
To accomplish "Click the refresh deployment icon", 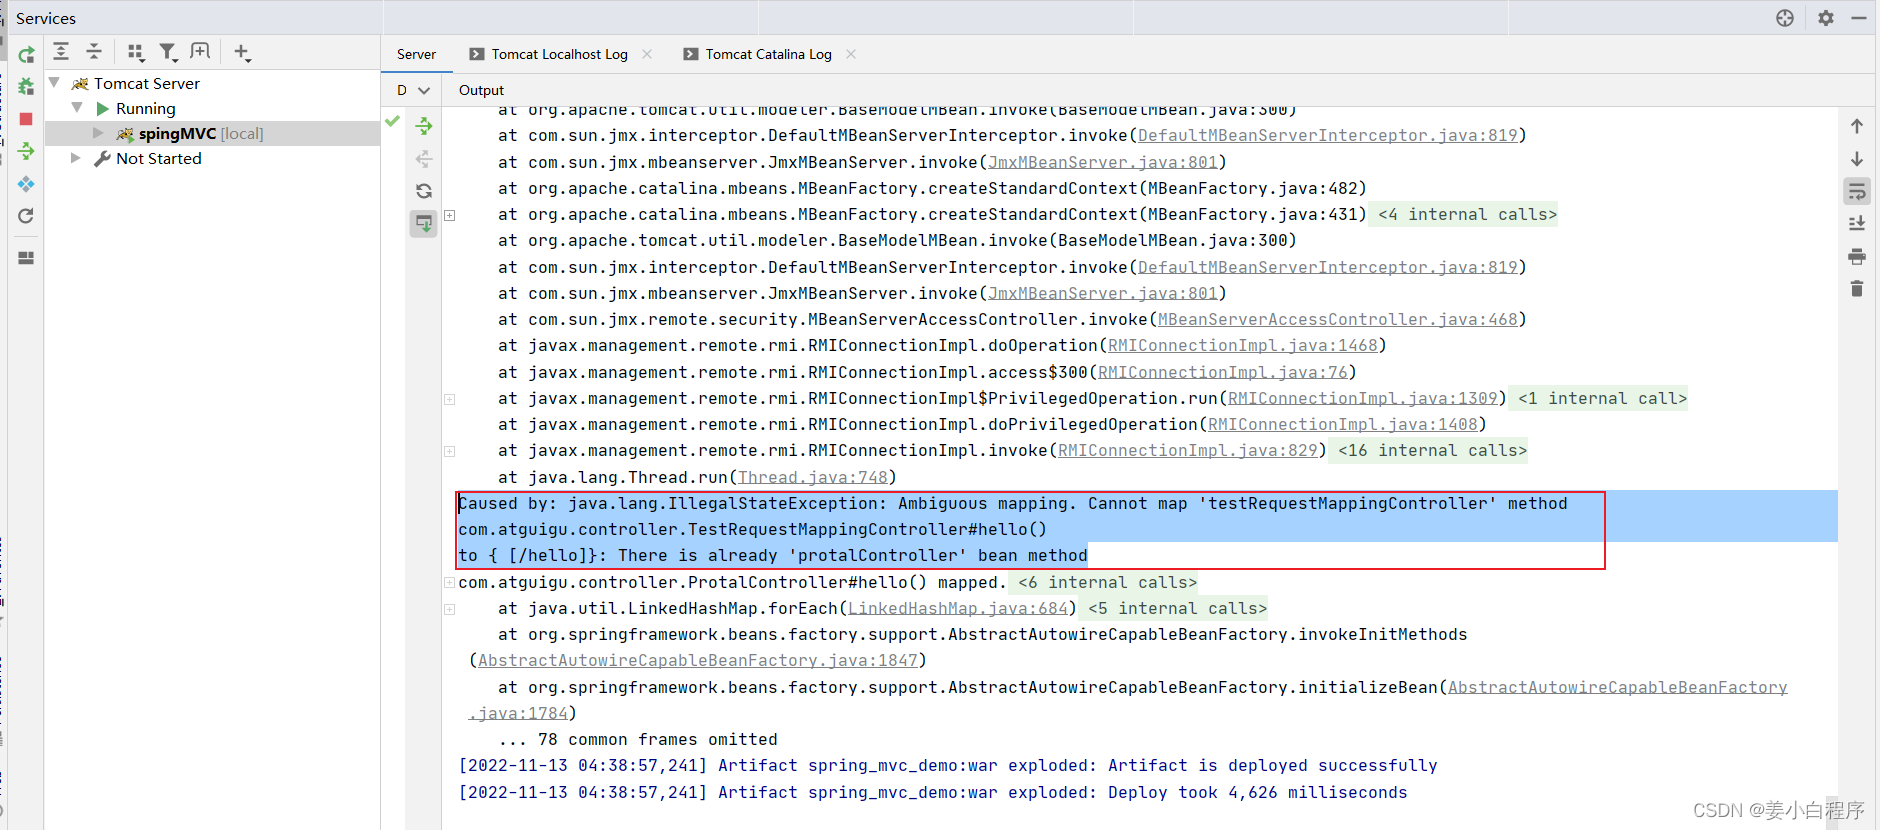I will (424, 191).
